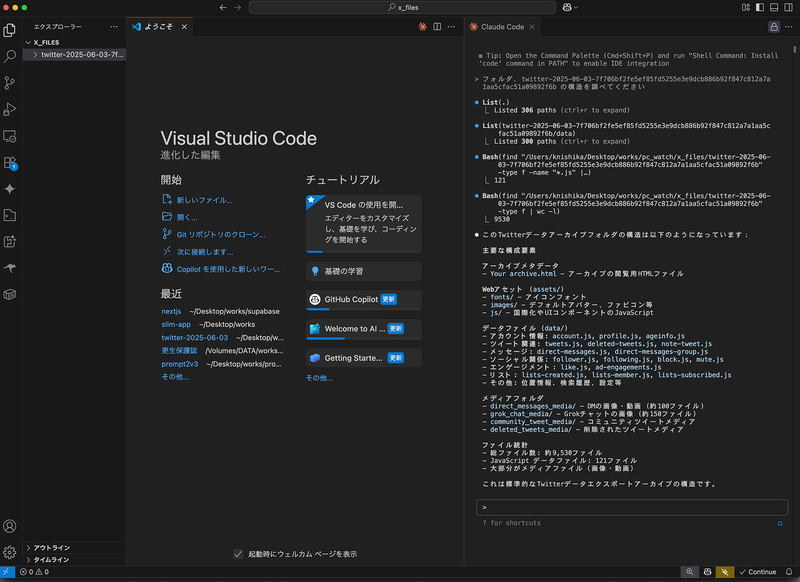This screenshot has height=582, width=800.
Task: Open the Welcome to AI tutorial
Action: pyautogui.click(x=364, y=329)
